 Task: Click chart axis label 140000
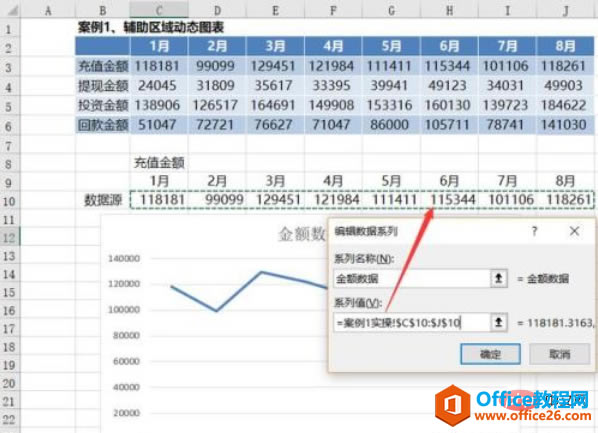124,258
